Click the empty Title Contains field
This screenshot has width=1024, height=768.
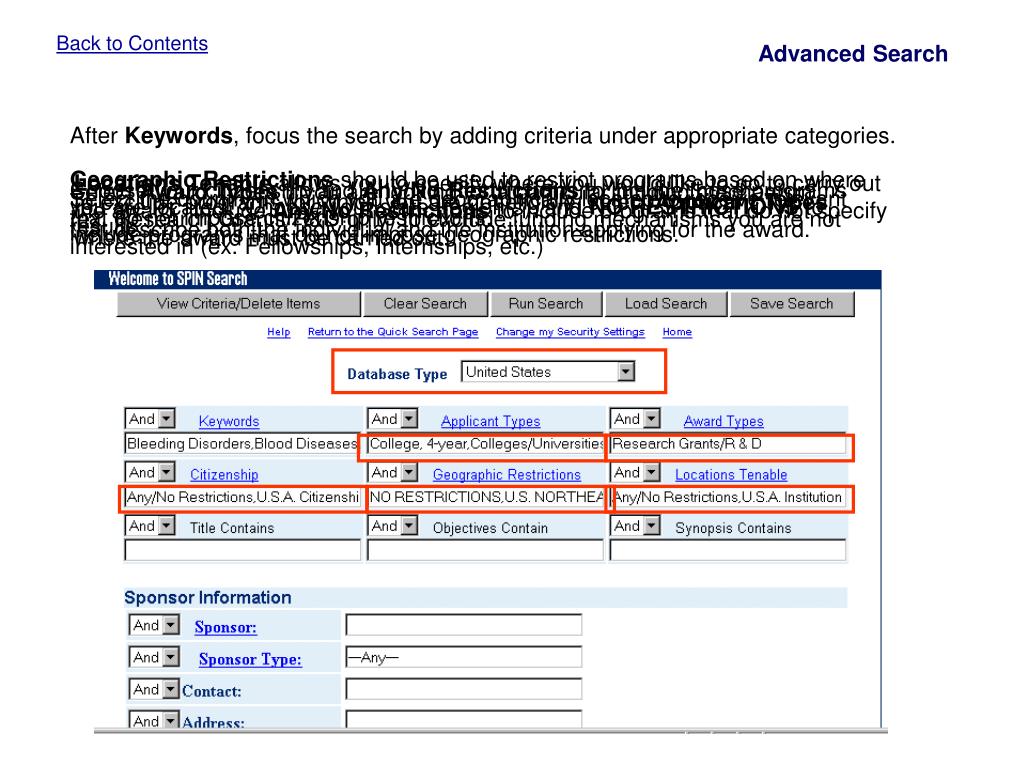[x=242, y=551]
